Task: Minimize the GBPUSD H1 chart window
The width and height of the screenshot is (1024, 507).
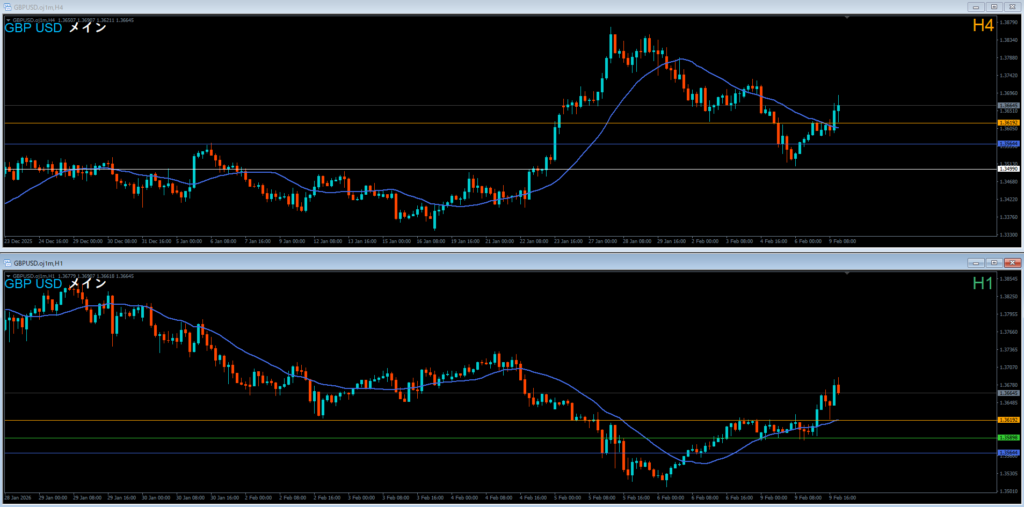Action: 976,261
